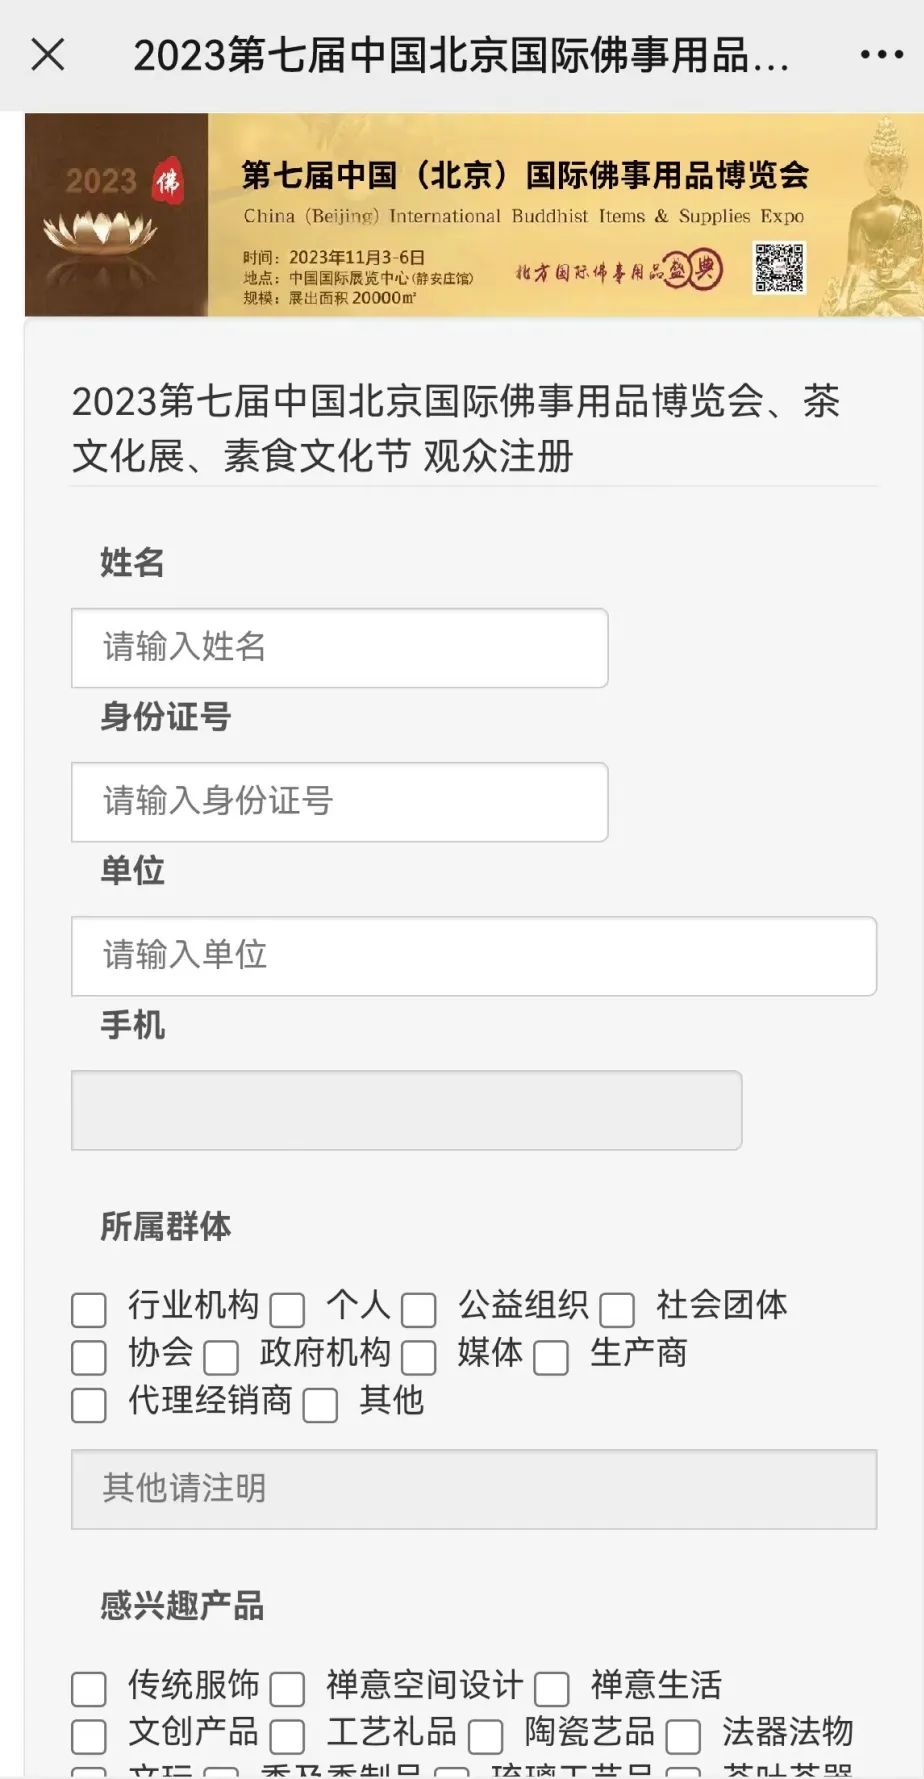Click the 请输入单位 organization field
The width and height of the screenshot is (924, 1779).
[x=473, y=956]
